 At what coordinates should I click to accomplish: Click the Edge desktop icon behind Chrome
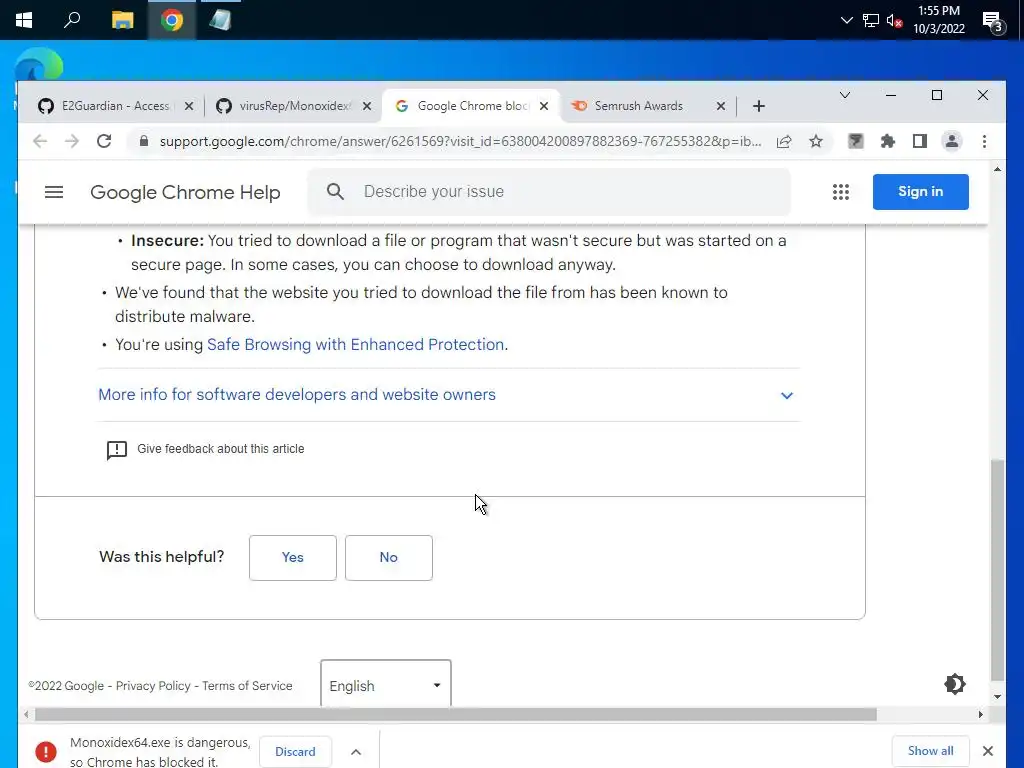pos(39,64)
